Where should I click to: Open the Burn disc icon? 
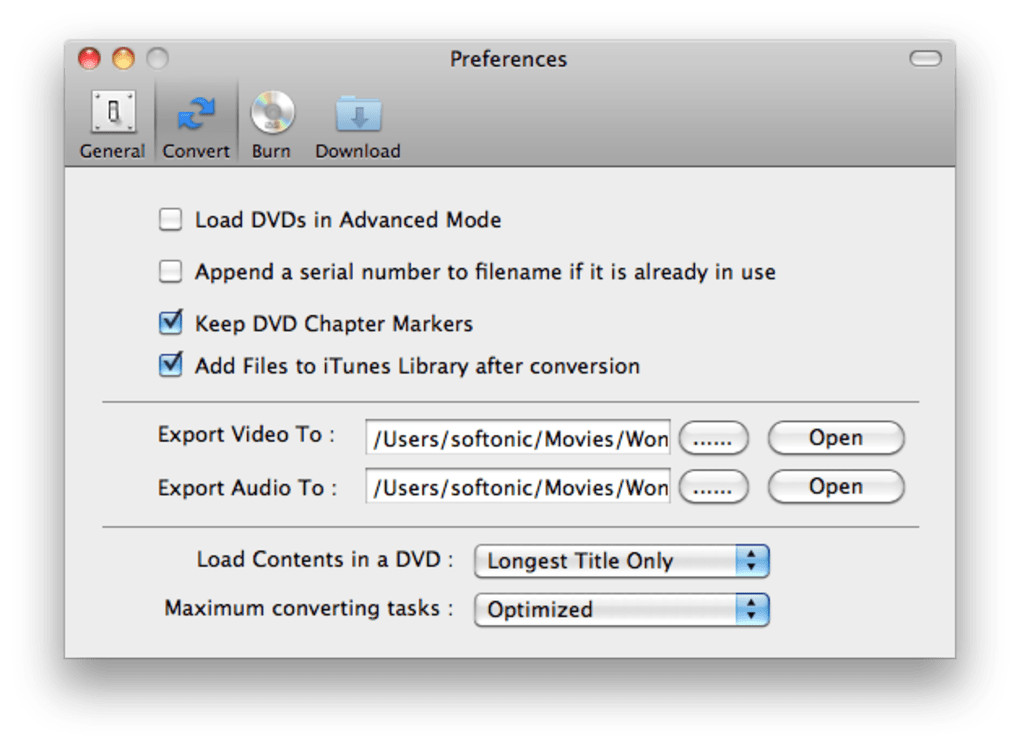pos(272,112)
